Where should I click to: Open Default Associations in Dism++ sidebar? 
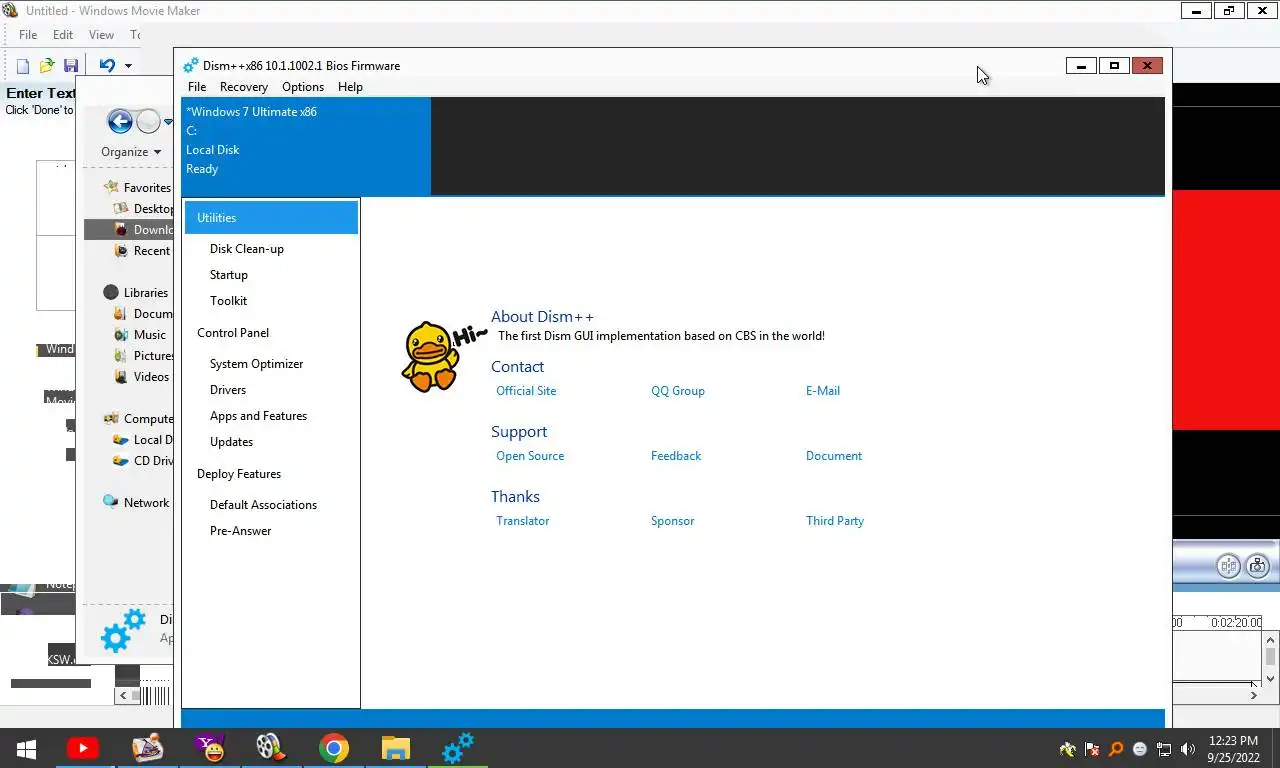pos(264,505)
